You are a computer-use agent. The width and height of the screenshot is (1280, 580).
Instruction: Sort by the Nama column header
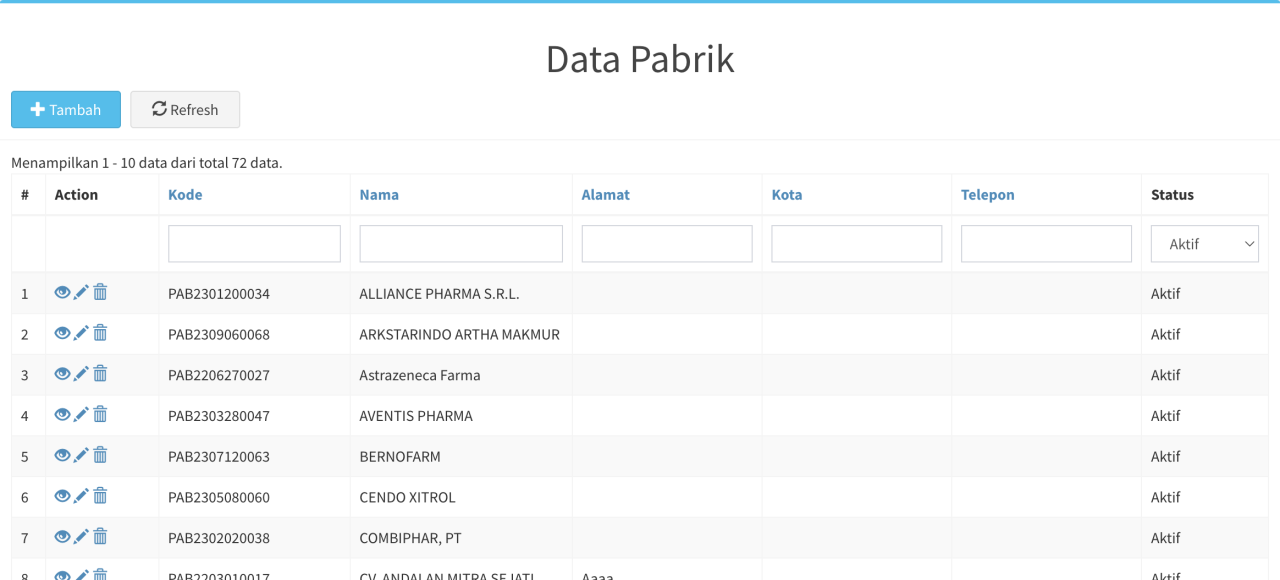[x=379, y=195]
